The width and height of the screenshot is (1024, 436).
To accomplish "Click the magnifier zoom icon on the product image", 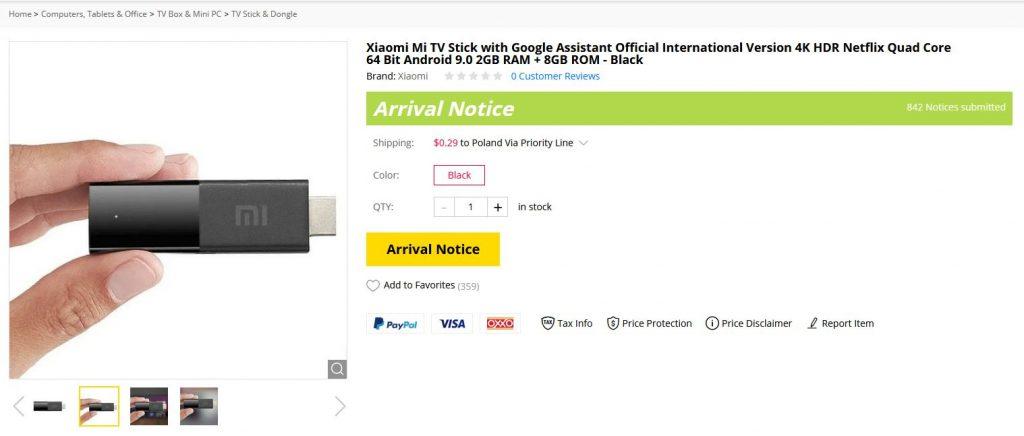I will pyautogui.click(x=337, y=369).
